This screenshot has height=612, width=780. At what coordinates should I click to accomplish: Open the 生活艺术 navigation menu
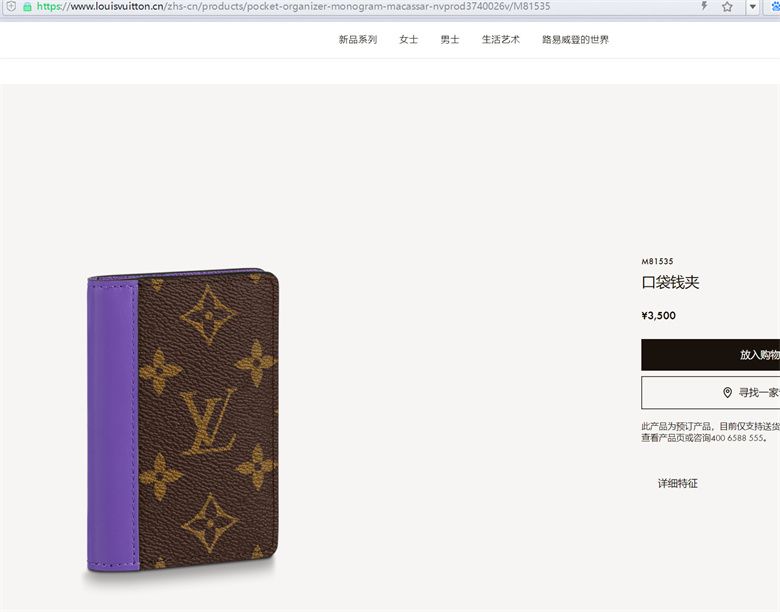click(500, 40)
